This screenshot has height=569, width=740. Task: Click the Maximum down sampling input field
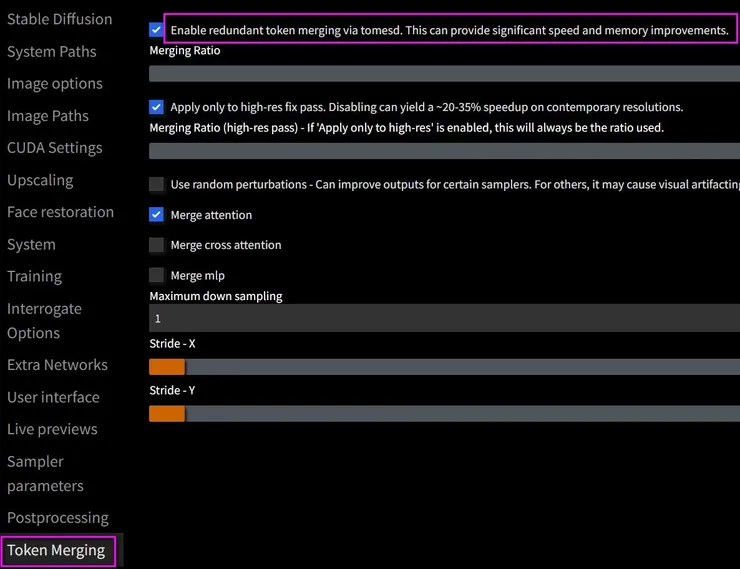444,319
